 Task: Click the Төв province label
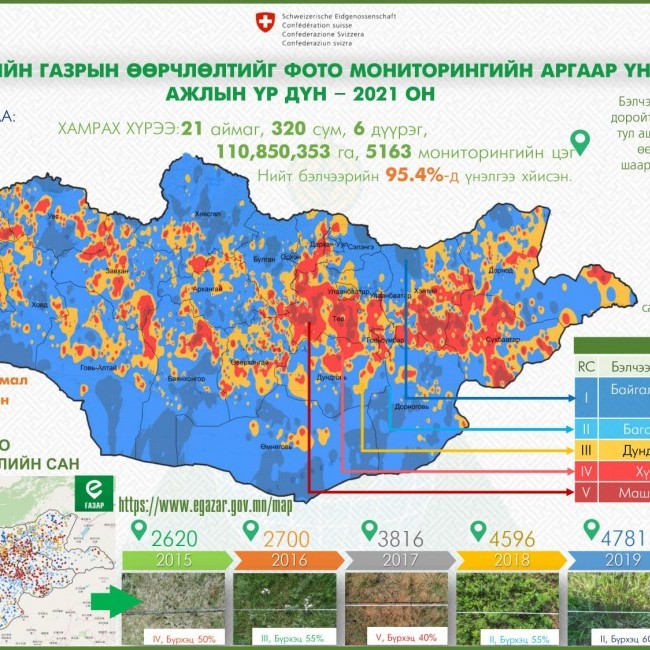338,318
